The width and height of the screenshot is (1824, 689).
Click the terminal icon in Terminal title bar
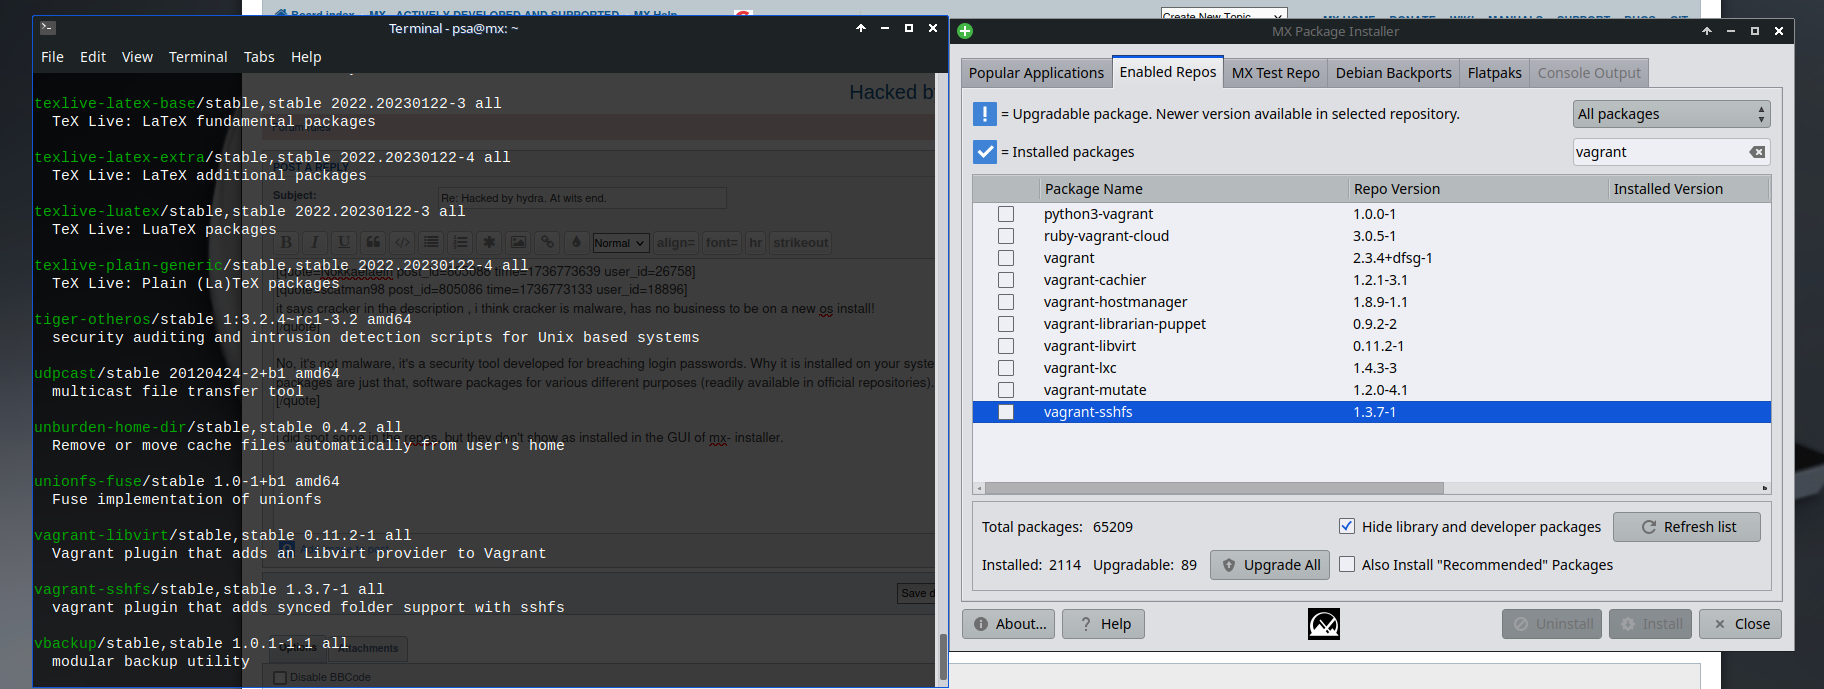coord(48,28)
